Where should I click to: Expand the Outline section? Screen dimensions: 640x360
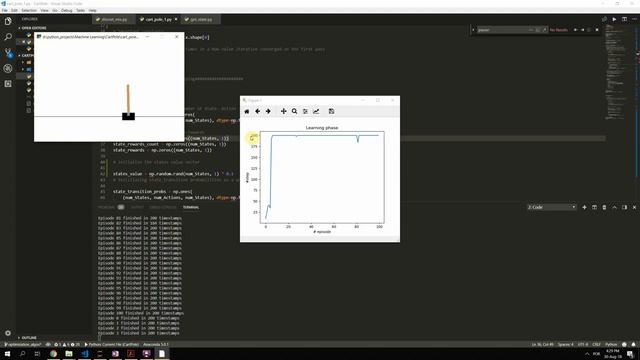(28, 338)
